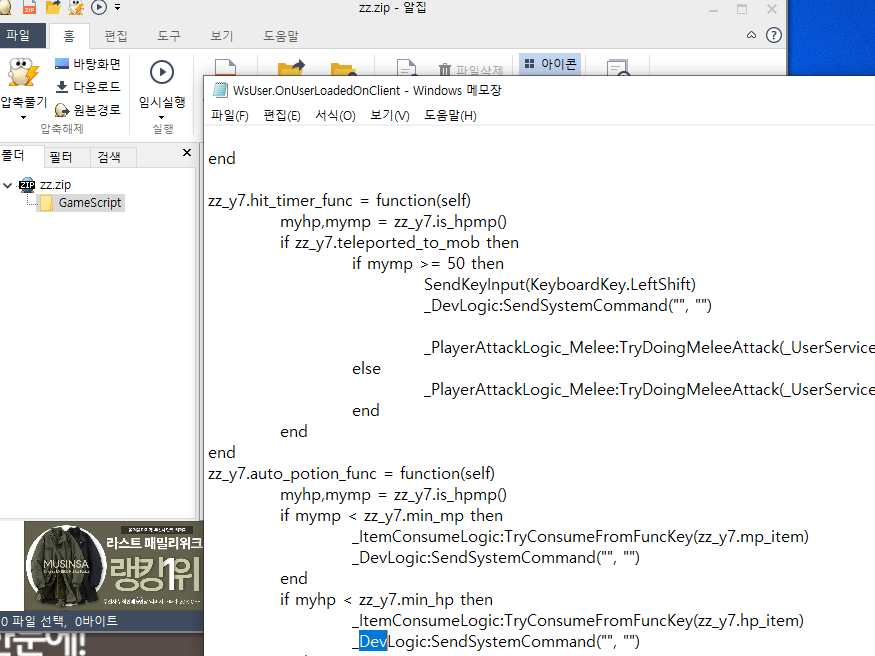Collapse the zz.zip tree node

[7, 185]
